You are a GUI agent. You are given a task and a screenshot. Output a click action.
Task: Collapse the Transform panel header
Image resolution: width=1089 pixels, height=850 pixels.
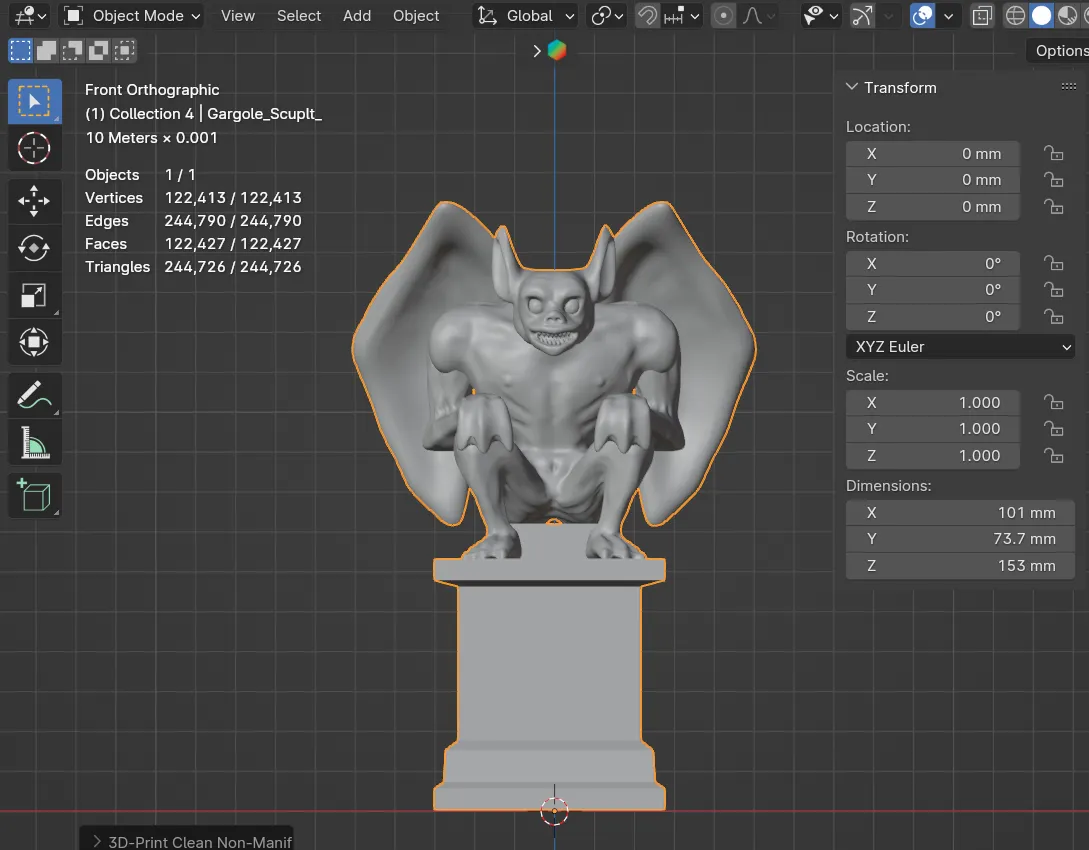click(891, 88)
